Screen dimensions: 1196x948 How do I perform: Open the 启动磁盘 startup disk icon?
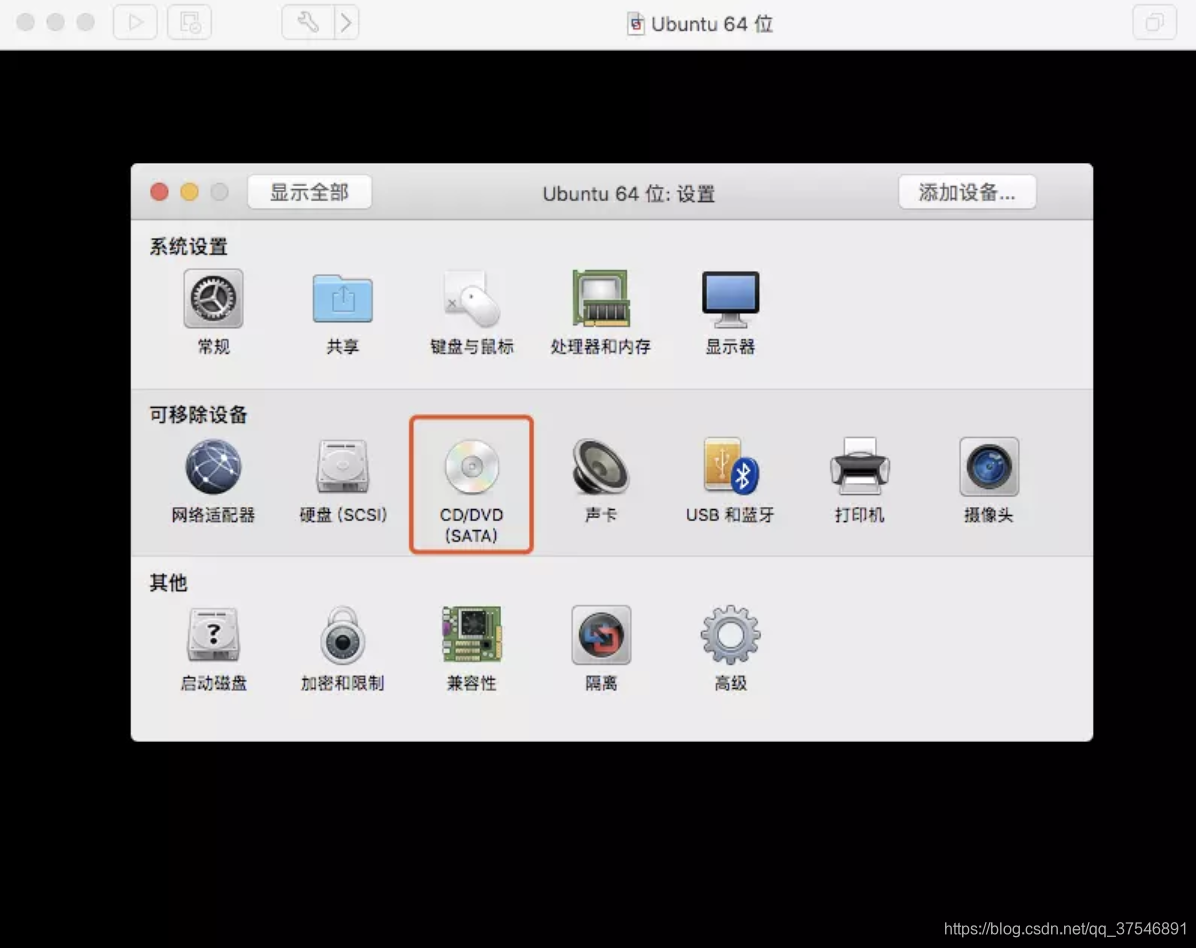(214, 635)
